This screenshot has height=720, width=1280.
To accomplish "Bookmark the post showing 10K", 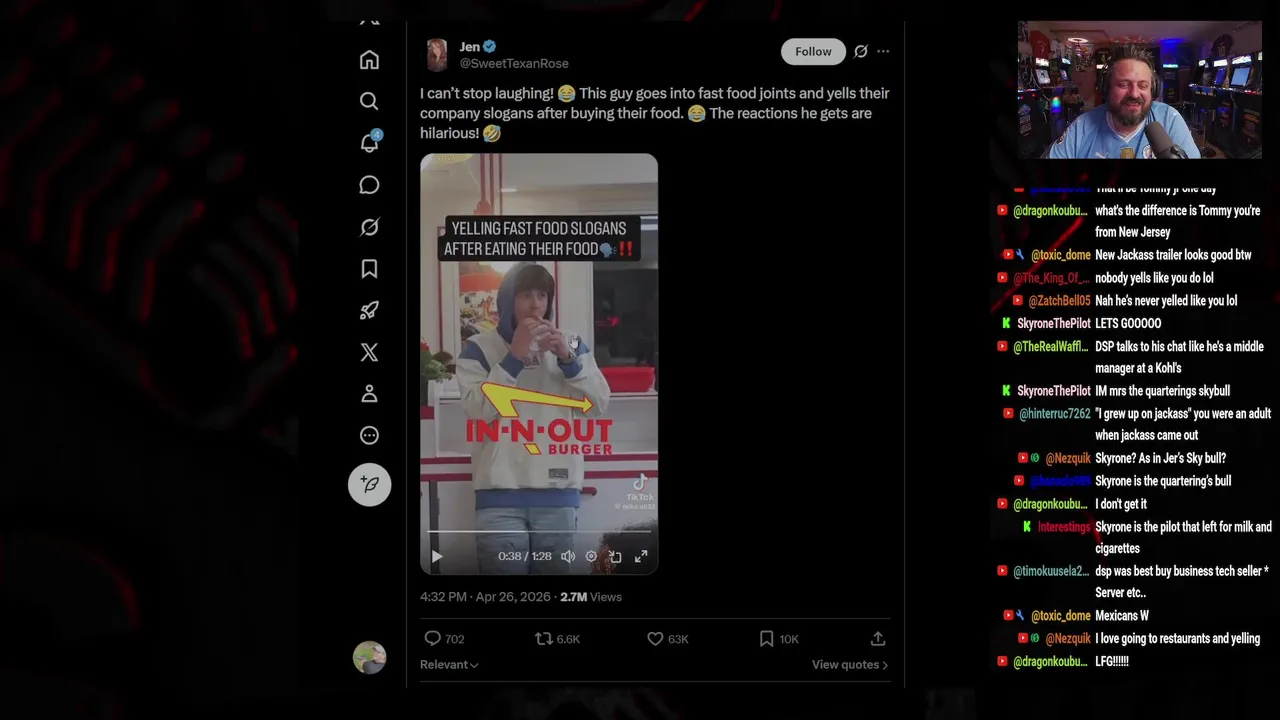I will pos(766,638).
